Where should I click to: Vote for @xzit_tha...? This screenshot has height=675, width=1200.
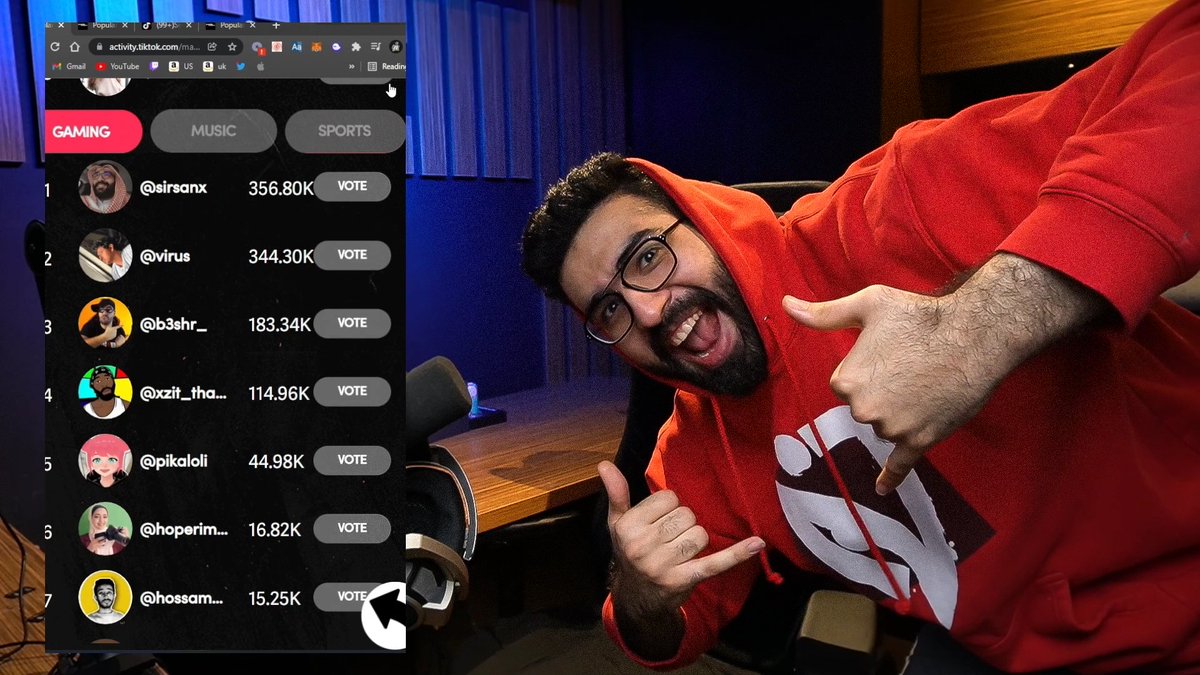coord(352,391)
